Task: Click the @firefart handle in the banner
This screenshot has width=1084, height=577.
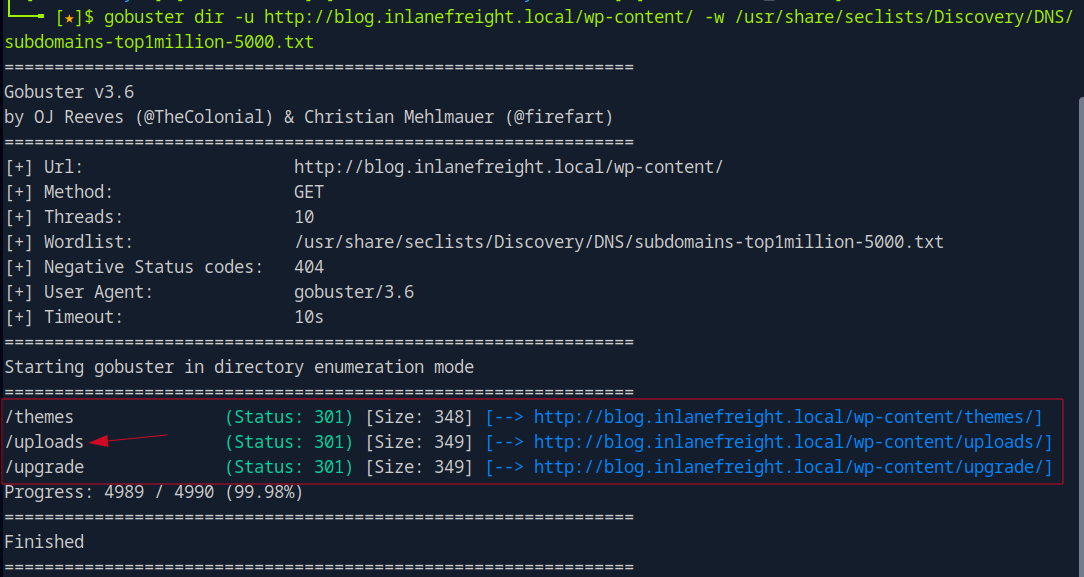Action: point(559,117)
